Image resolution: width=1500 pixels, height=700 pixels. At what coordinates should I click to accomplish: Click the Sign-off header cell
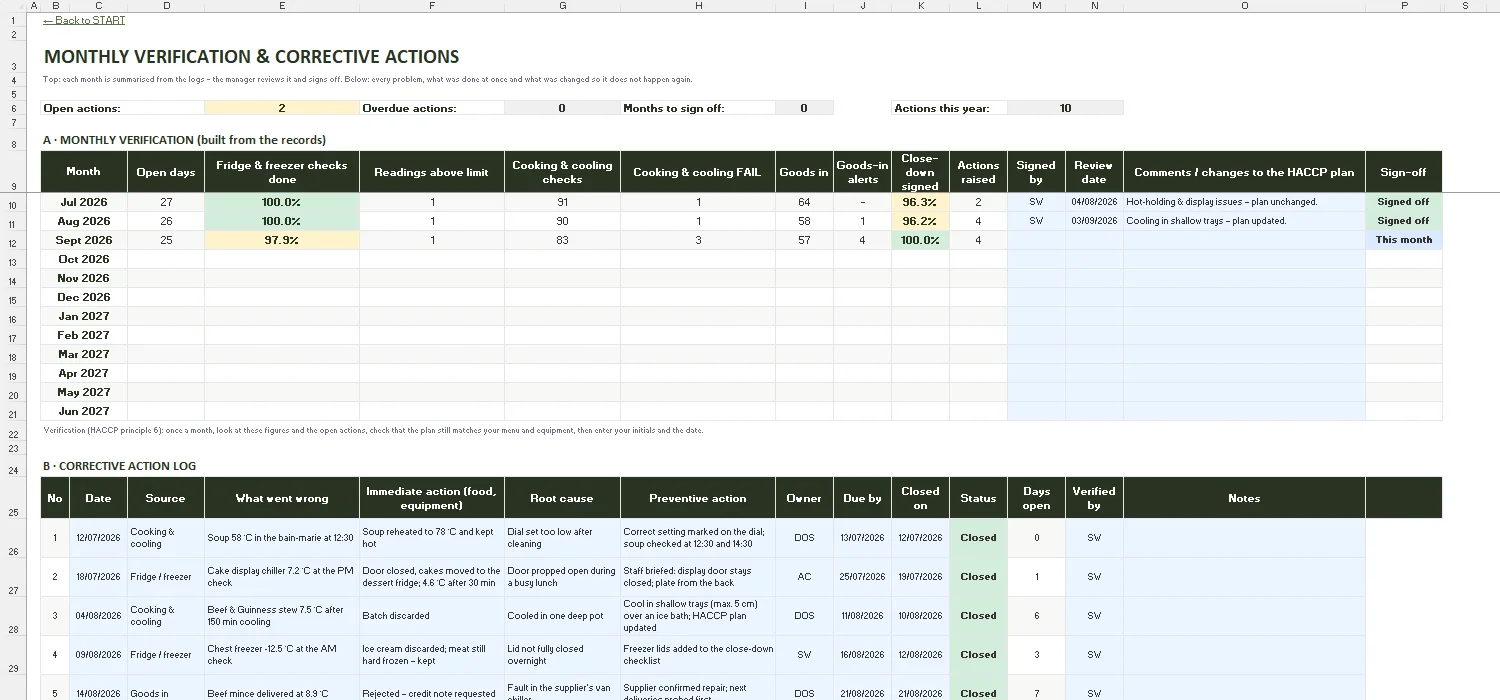pos(1404,172)
